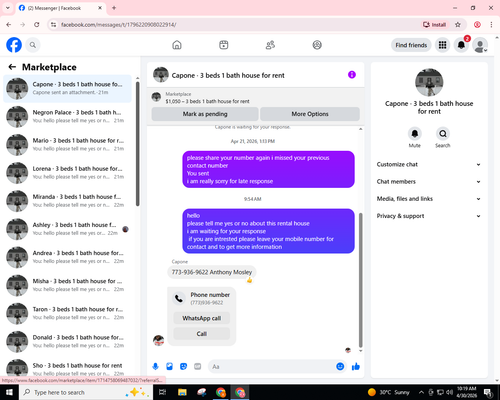Viewport: 500px width, 400px height.
Task: Open Lorena conversation in list
Action: pos(67,173)
